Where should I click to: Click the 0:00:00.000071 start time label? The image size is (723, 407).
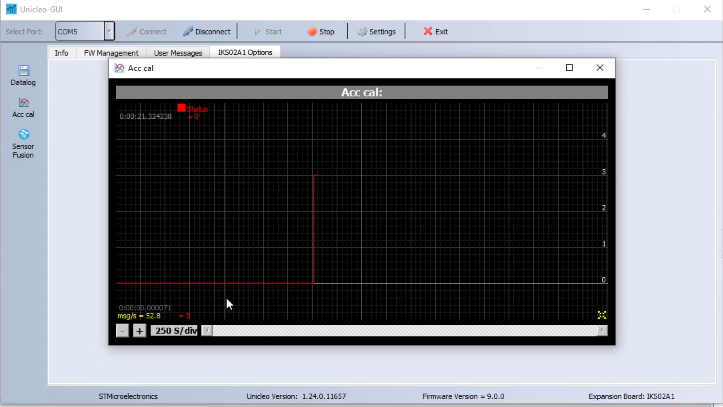[145, 307]
